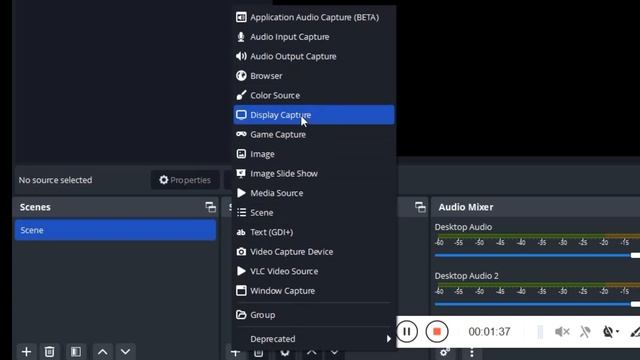The width and height of the screenshot is (640, 360).
Task: Choose the Image source option
Action: click(x=313, y=154)
